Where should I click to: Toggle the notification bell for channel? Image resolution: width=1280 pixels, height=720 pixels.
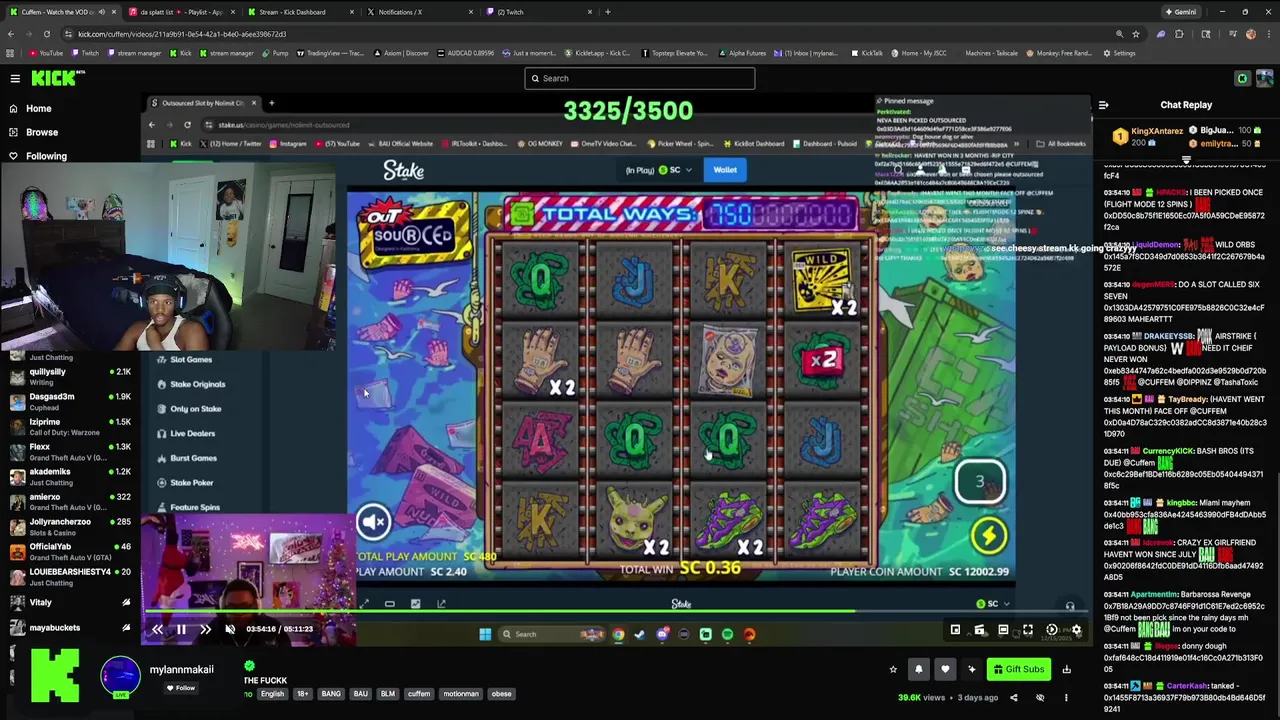[919, 669]
